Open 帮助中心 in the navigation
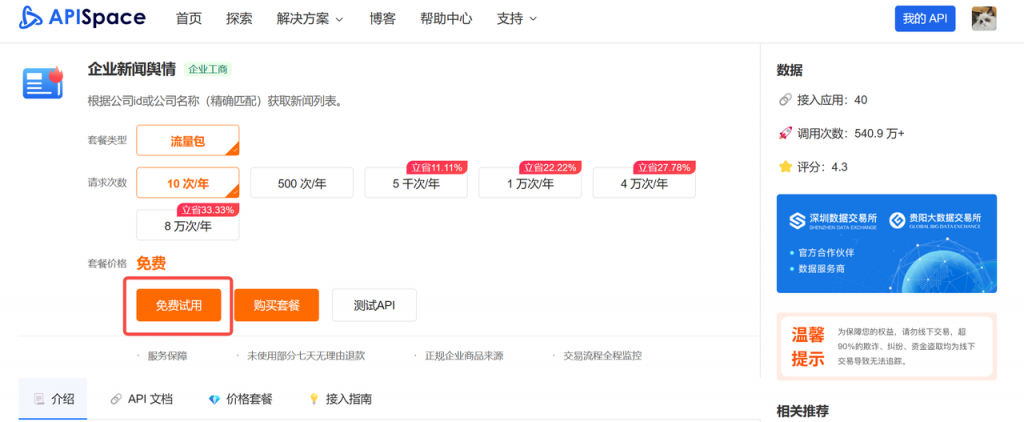This screenshot has width=1024, height=422. point(446,18)
